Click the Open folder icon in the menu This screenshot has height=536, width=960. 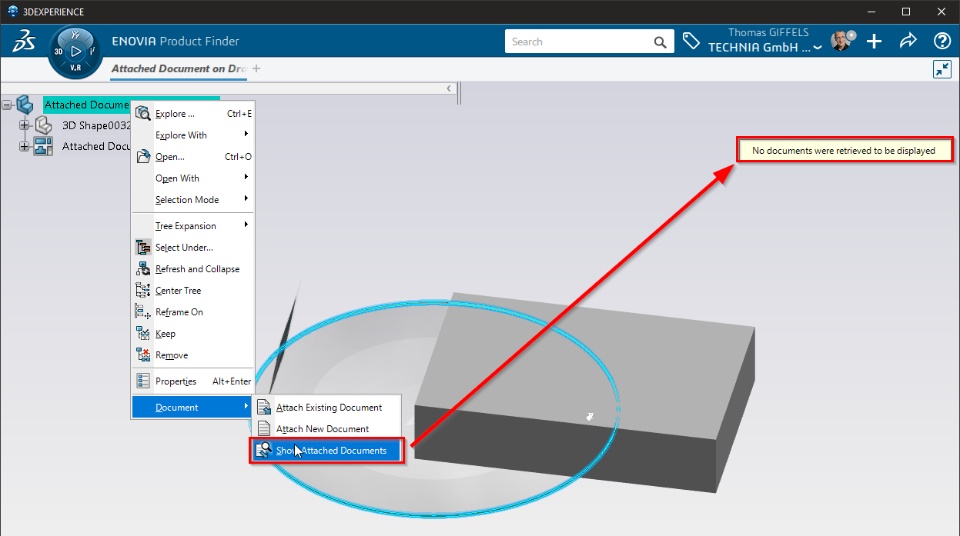point(143,156)
